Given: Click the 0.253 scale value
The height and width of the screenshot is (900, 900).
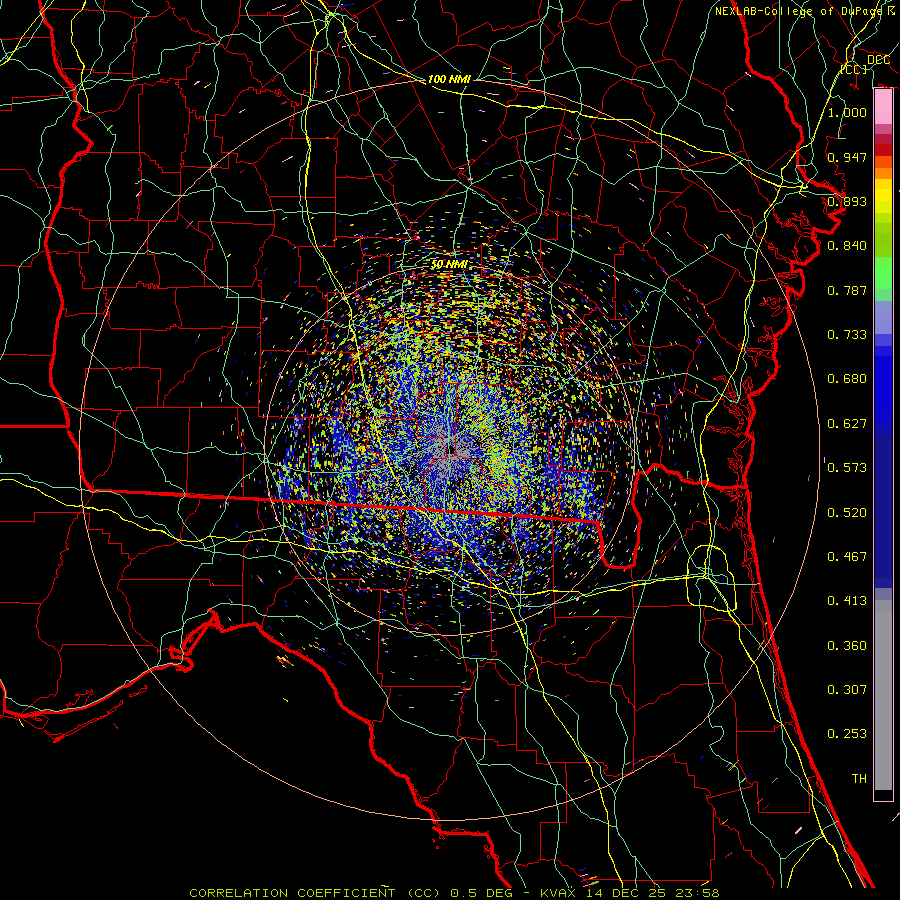Looking at the screenshot, I should (847, 734).
